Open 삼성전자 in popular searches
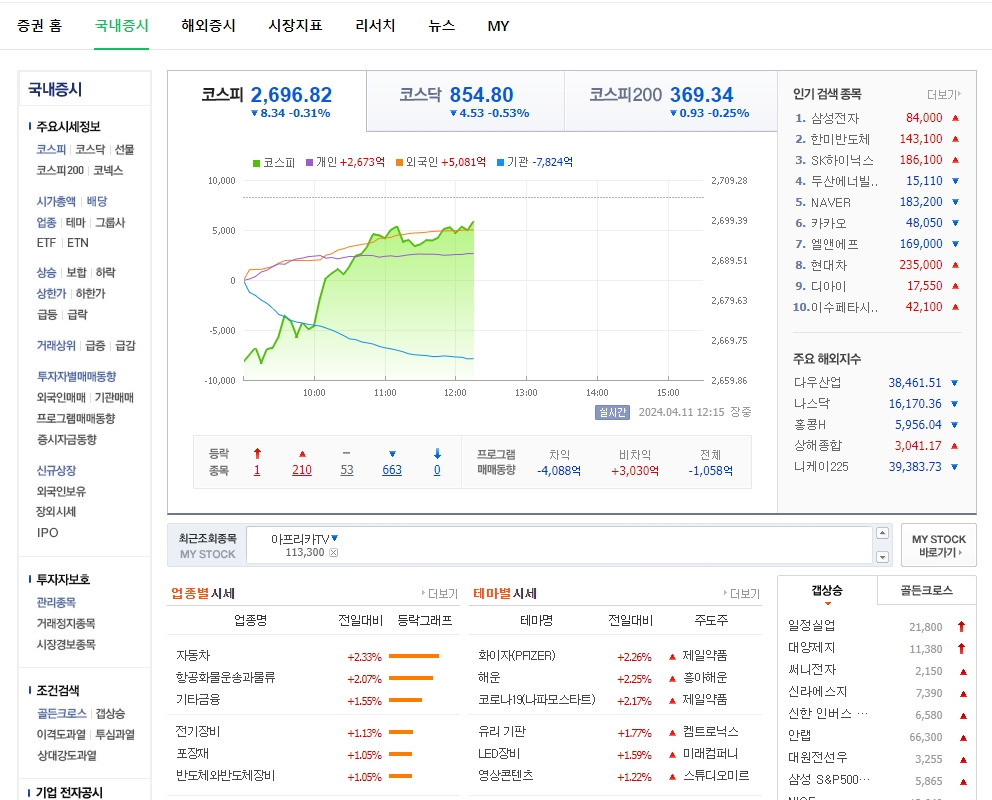Viewport: 992px width, 800px height. click(x=835, y=118)
